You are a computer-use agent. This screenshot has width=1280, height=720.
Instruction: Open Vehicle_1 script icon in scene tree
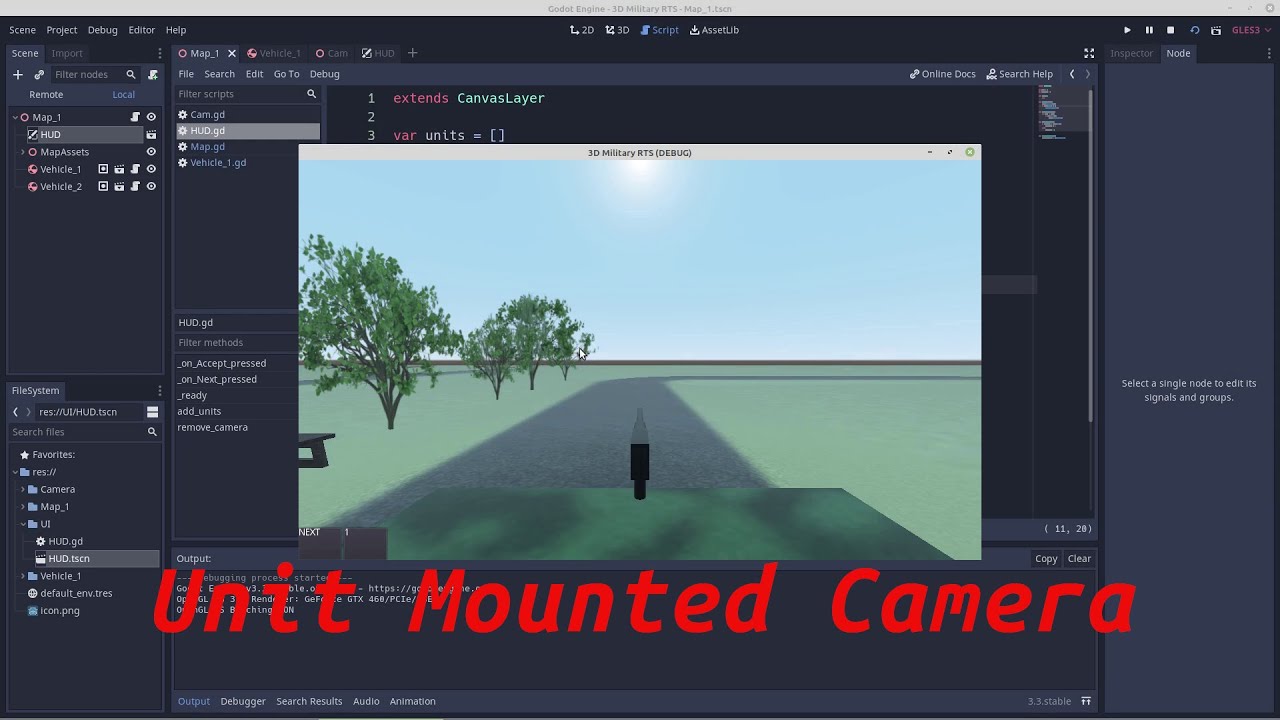point(135,169)
